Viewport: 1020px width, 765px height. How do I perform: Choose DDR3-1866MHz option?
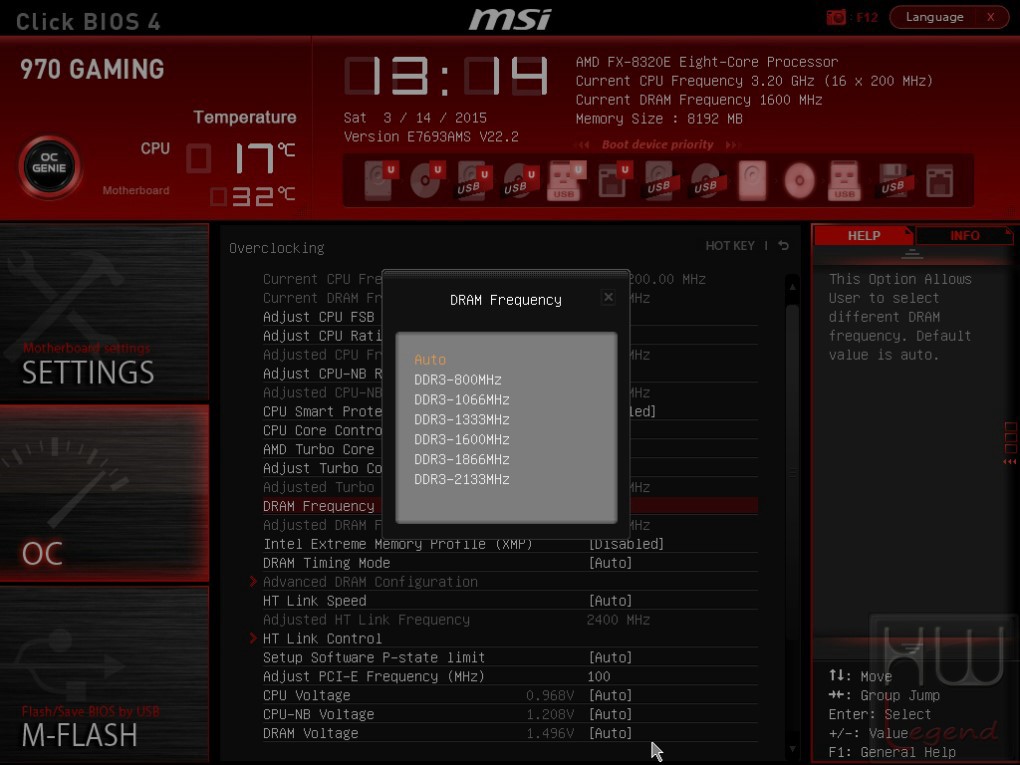(462, 459)
